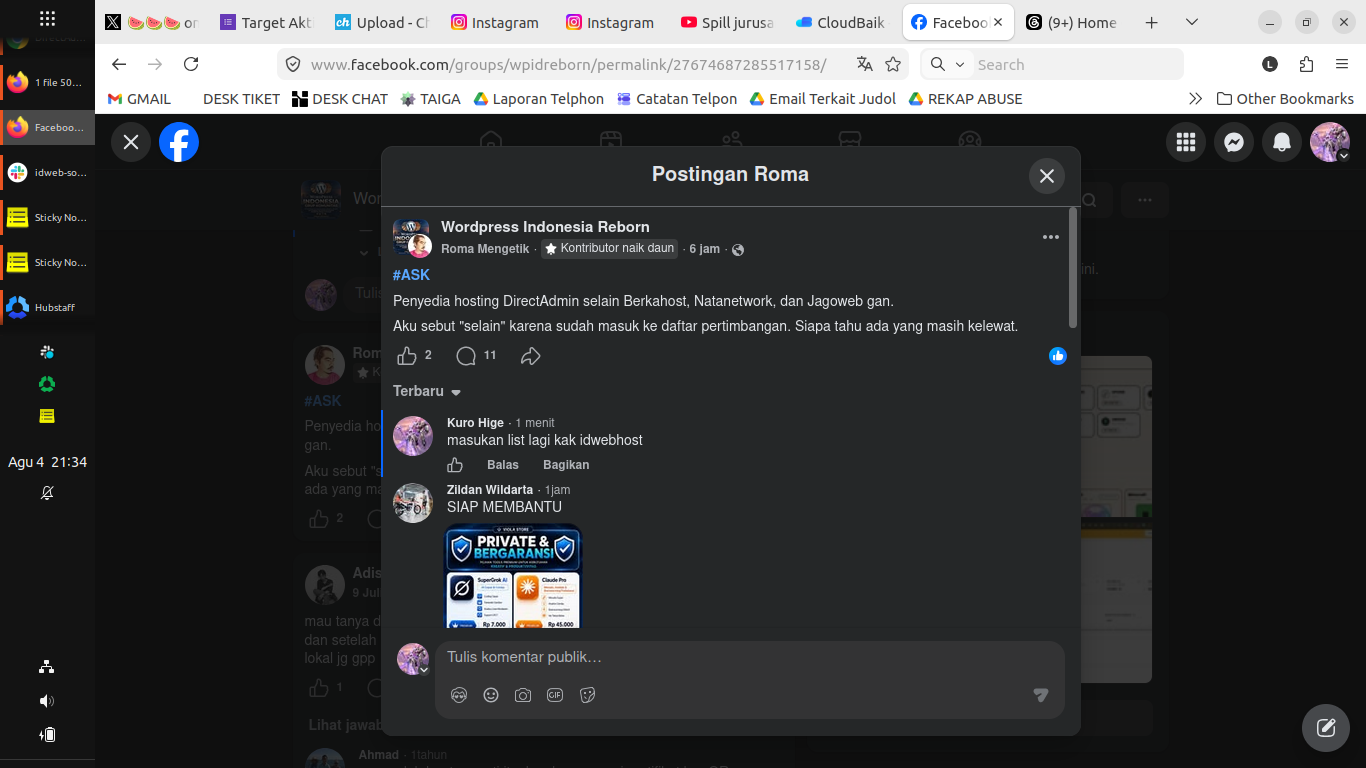The width and height of the screenshot is (1366, 768).
Task: Open Facebook notifications bell
Action: pos(1282,142)
